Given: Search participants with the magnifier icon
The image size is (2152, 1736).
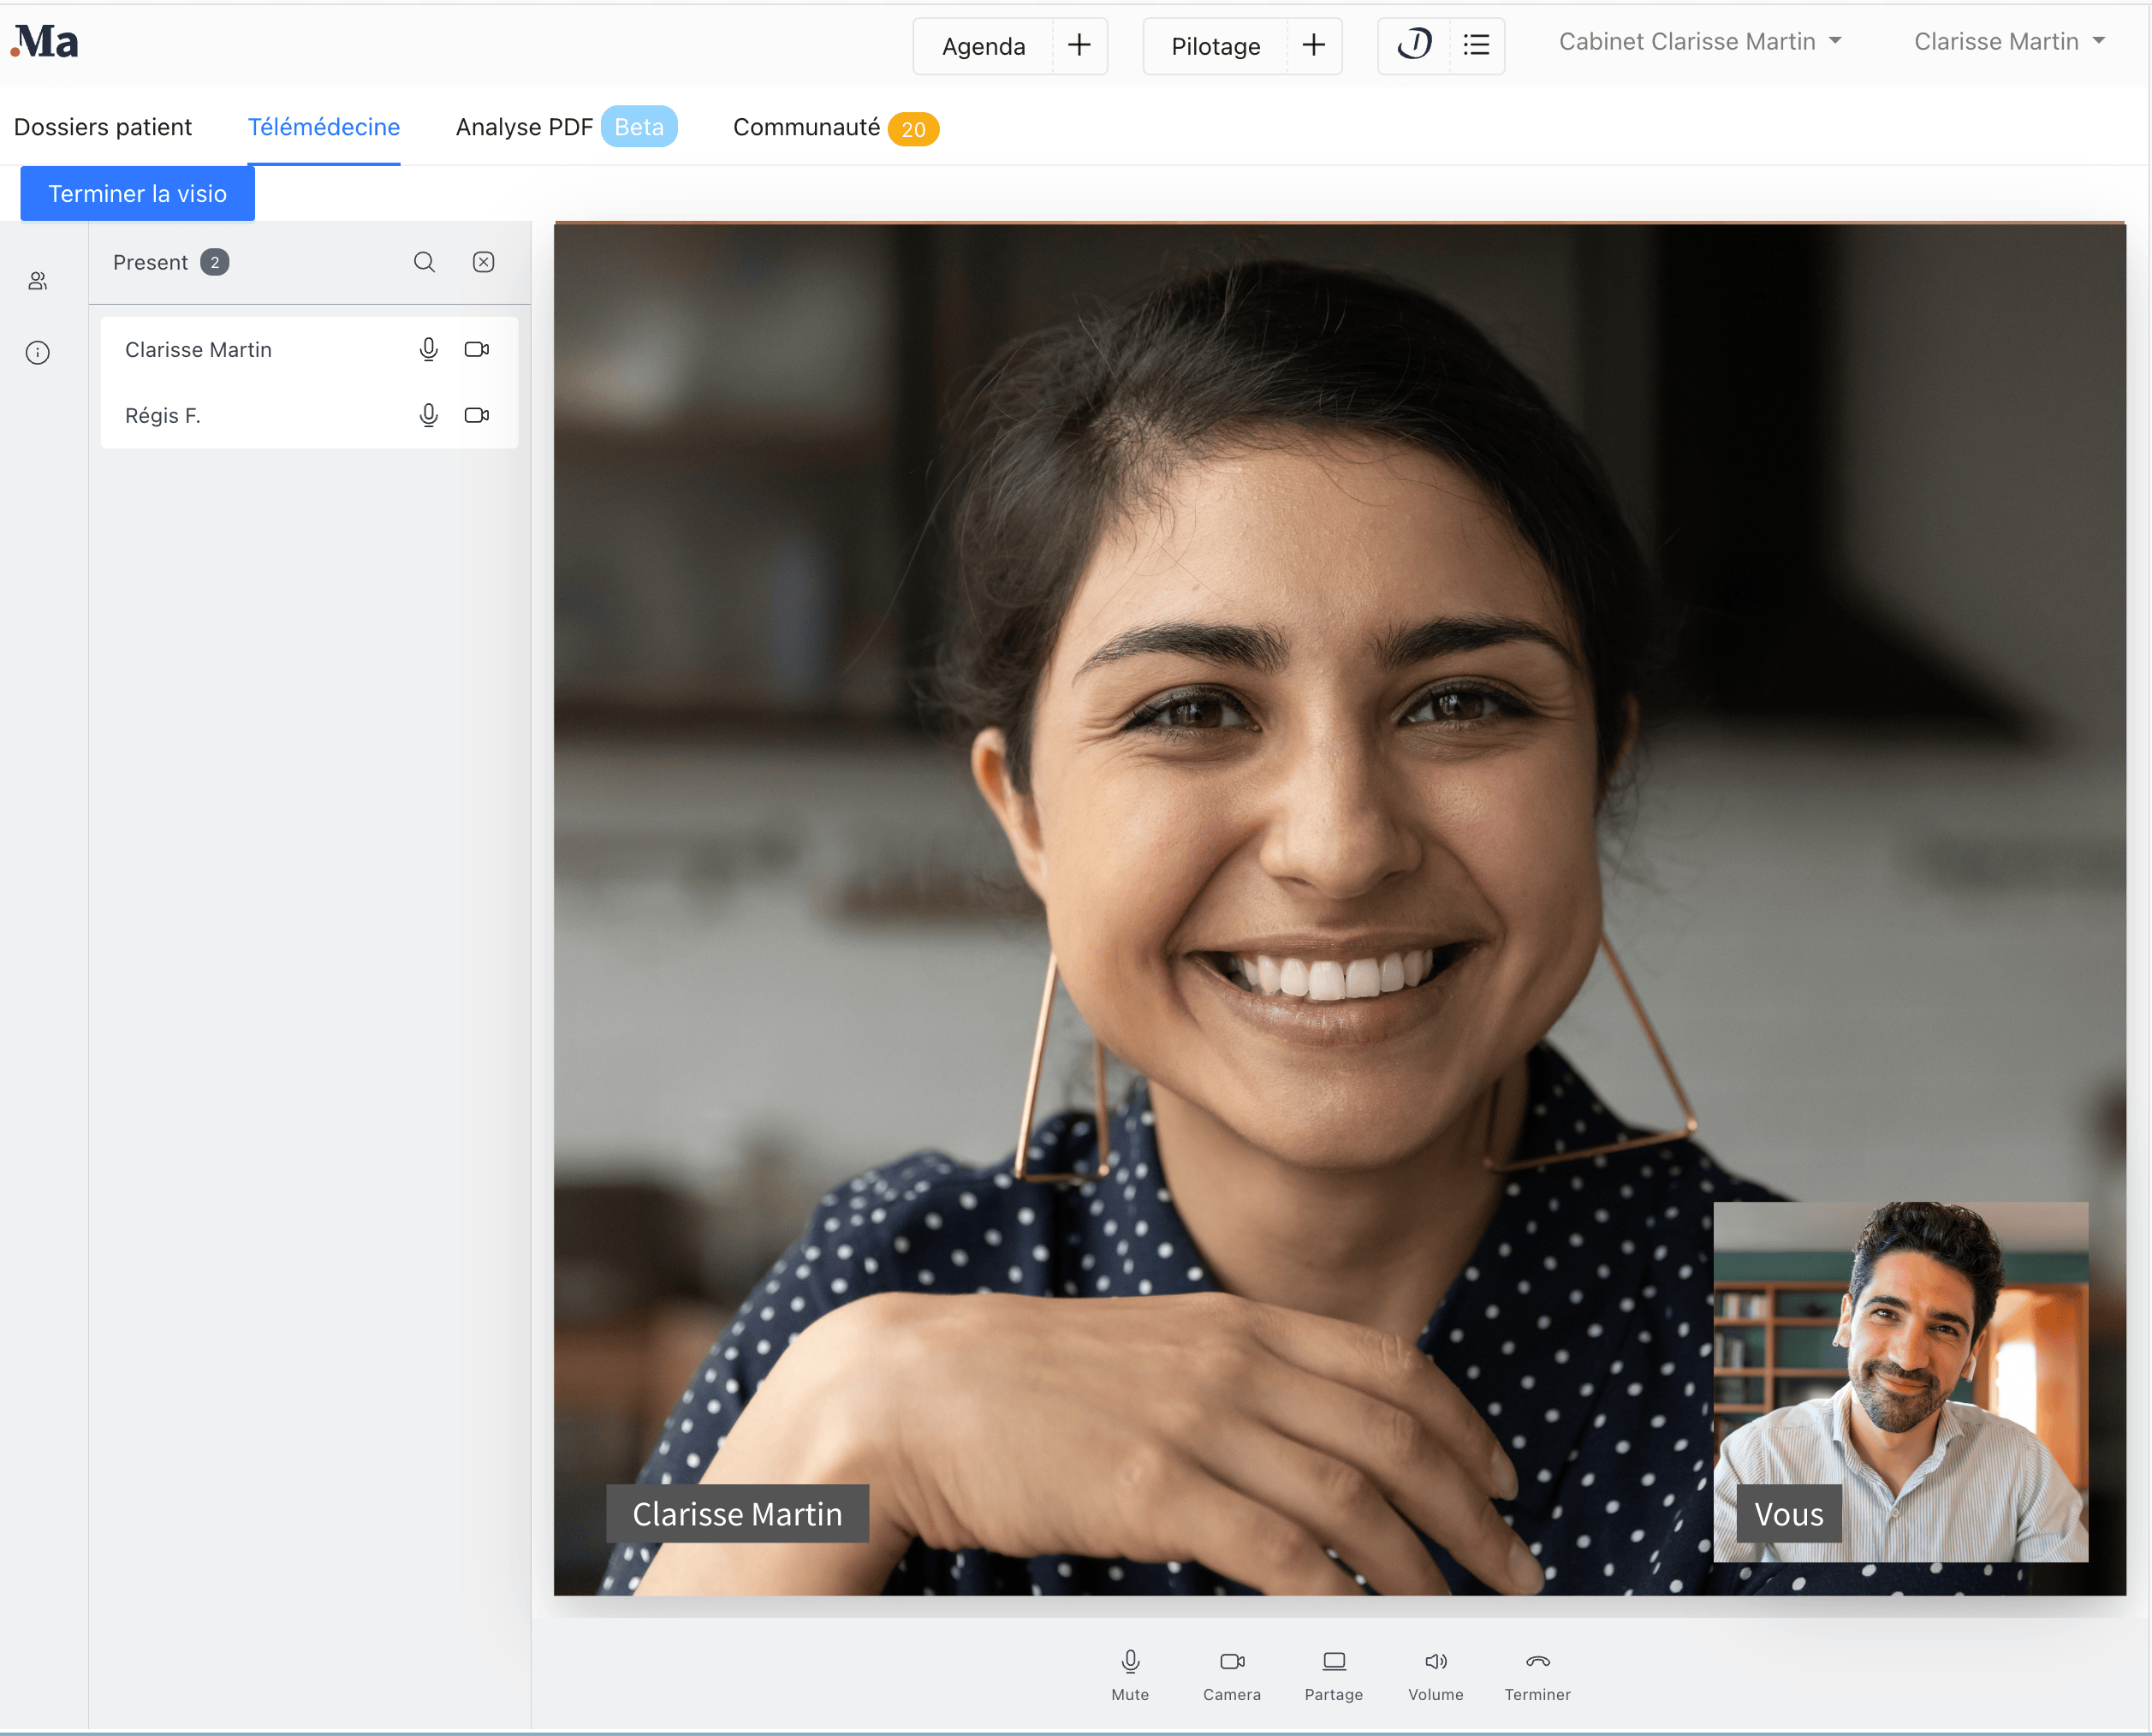Looking at the screenshot, I should point(424,262).
